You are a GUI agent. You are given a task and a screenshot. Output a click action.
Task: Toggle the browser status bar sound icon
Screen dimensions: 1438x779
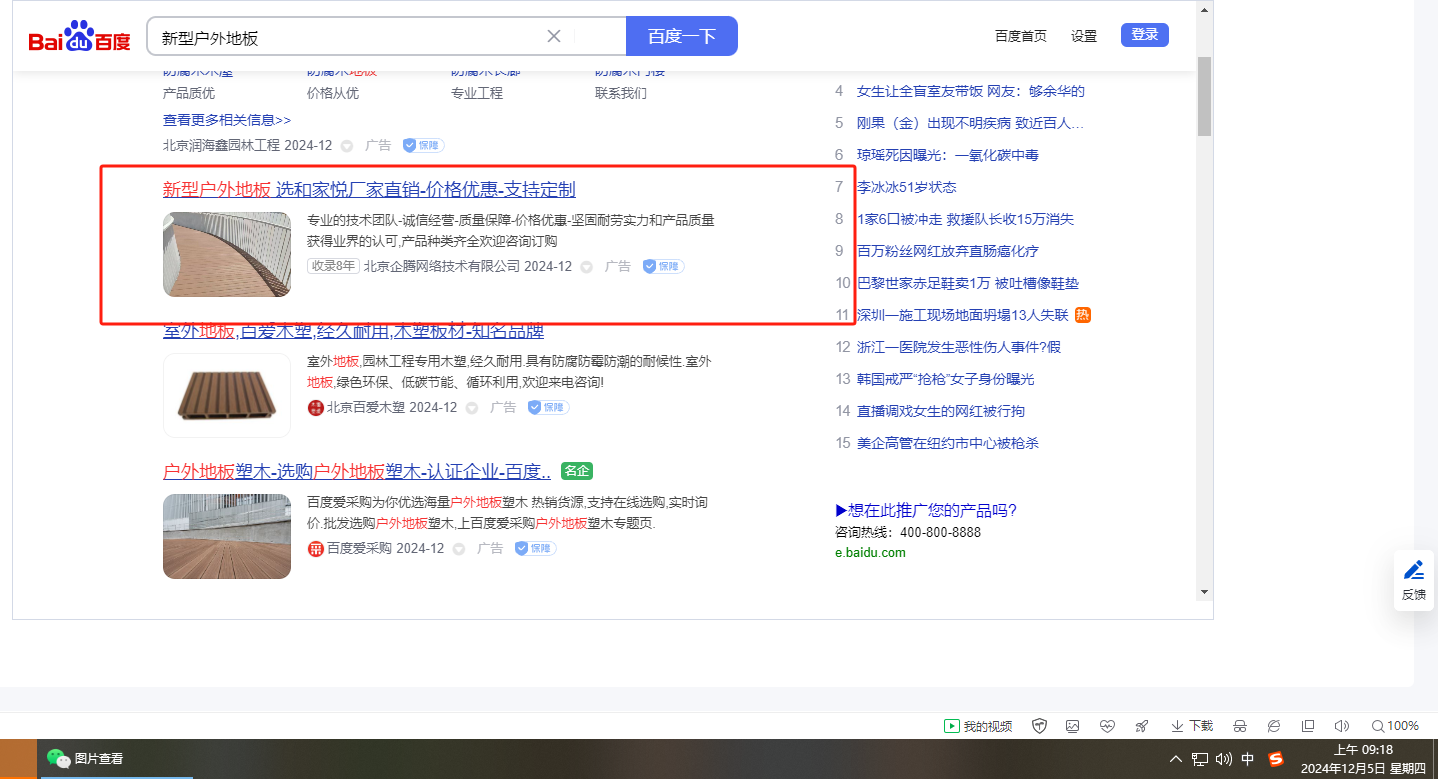(1342, 726)
